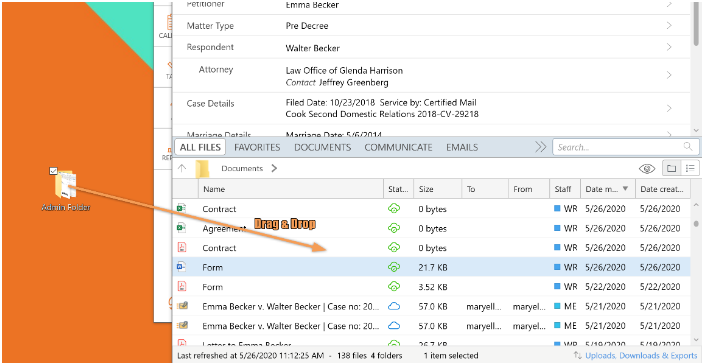
Task: Open the EMAILS tab
Action: (x=462, y=147)
